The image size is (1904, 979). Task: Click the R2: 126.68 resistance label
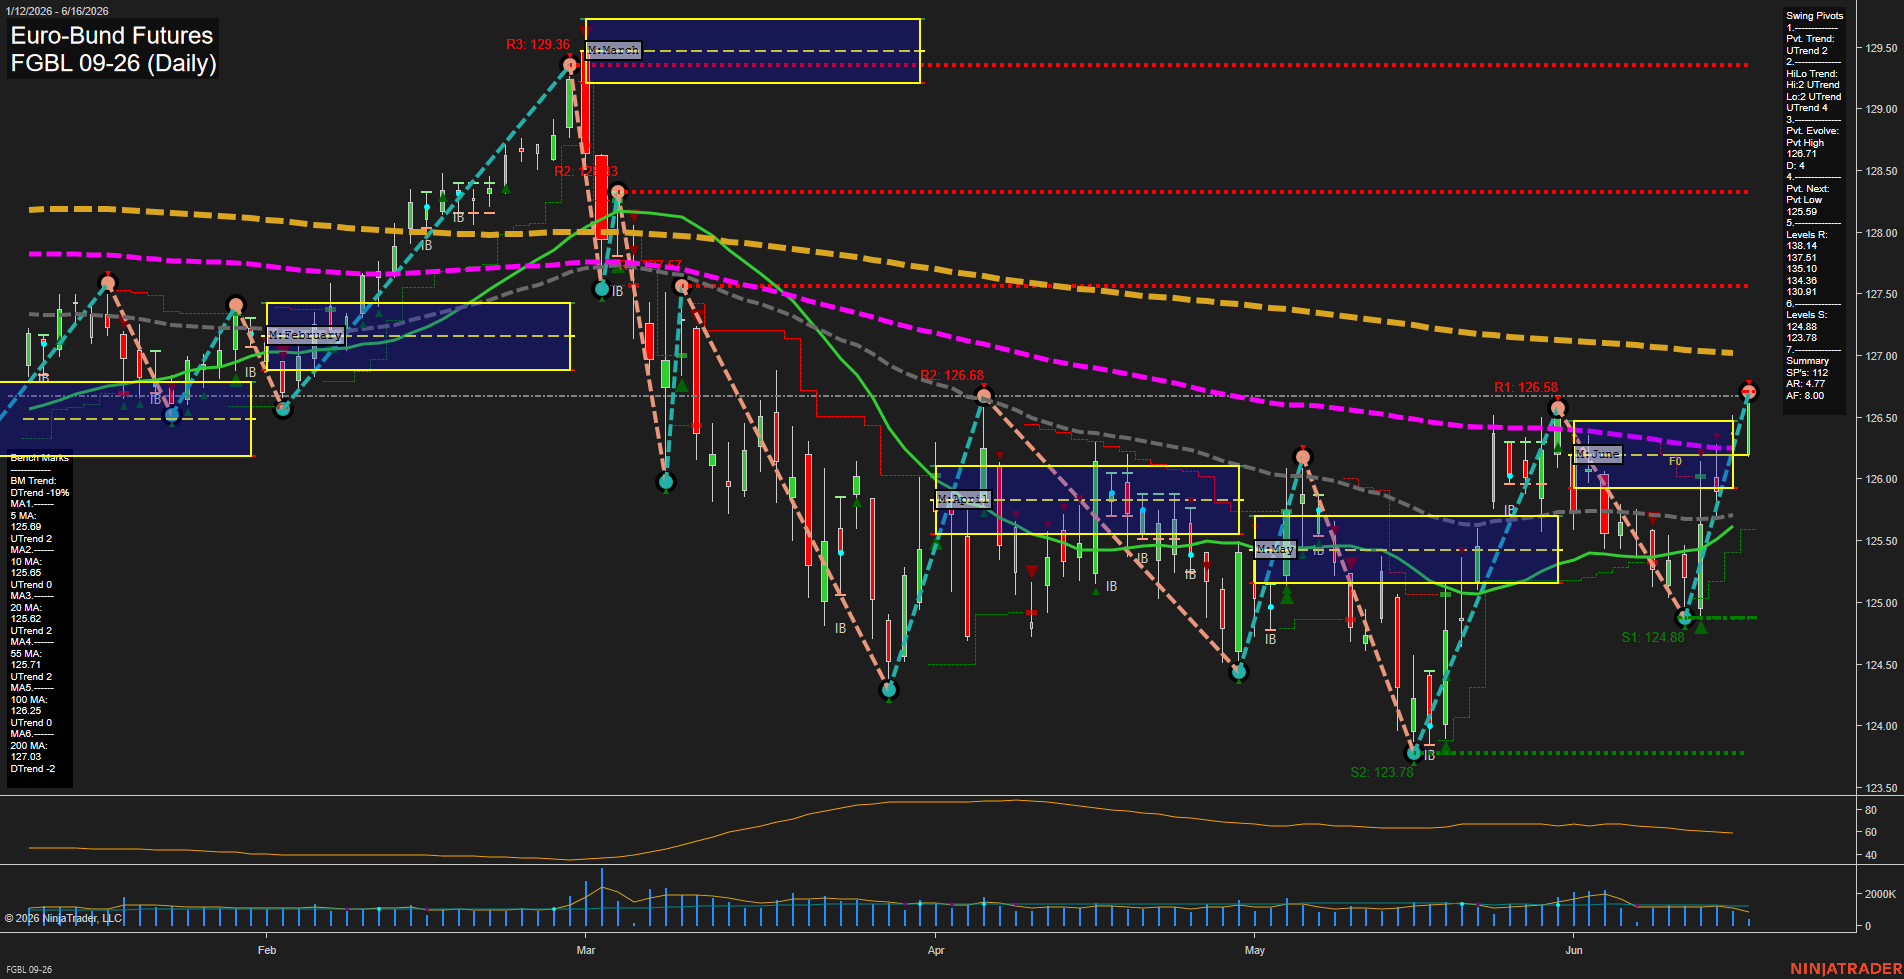pyautogui.click(x=952, y=376)
